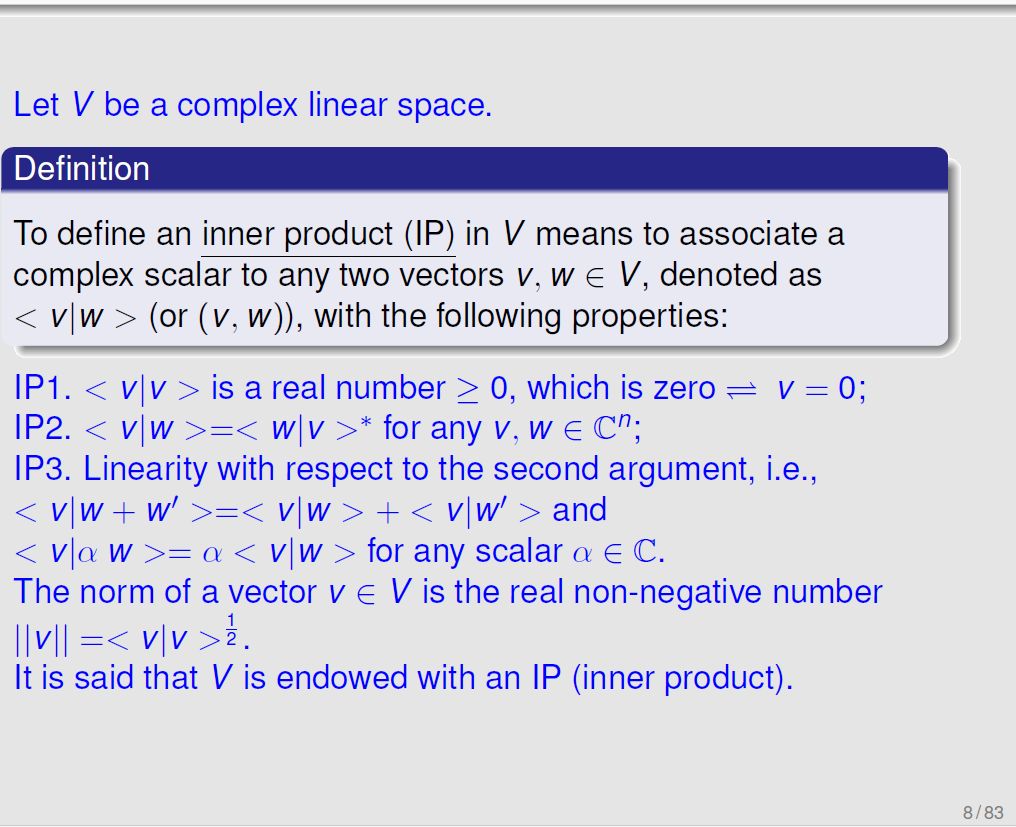Click the underlined phrase inner product (IP)
Viewport: 1016px width, 827px height.
click(x=329, y=234)
